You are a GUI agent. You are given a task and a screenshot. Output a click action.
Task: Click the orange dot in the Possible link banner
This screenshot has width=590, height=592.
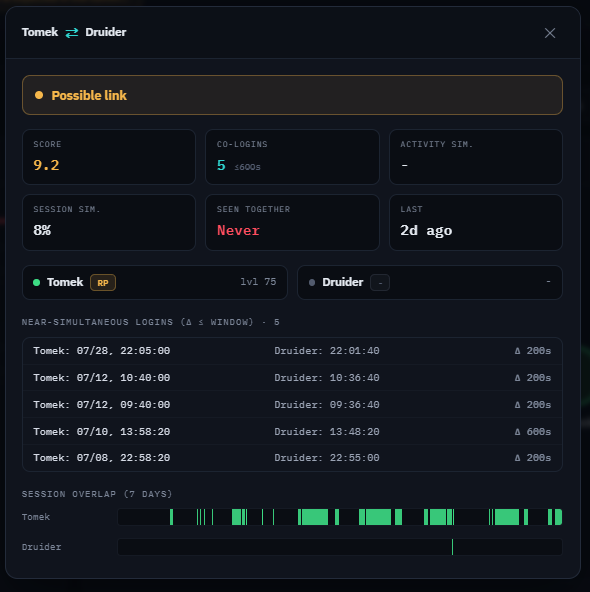39,95
